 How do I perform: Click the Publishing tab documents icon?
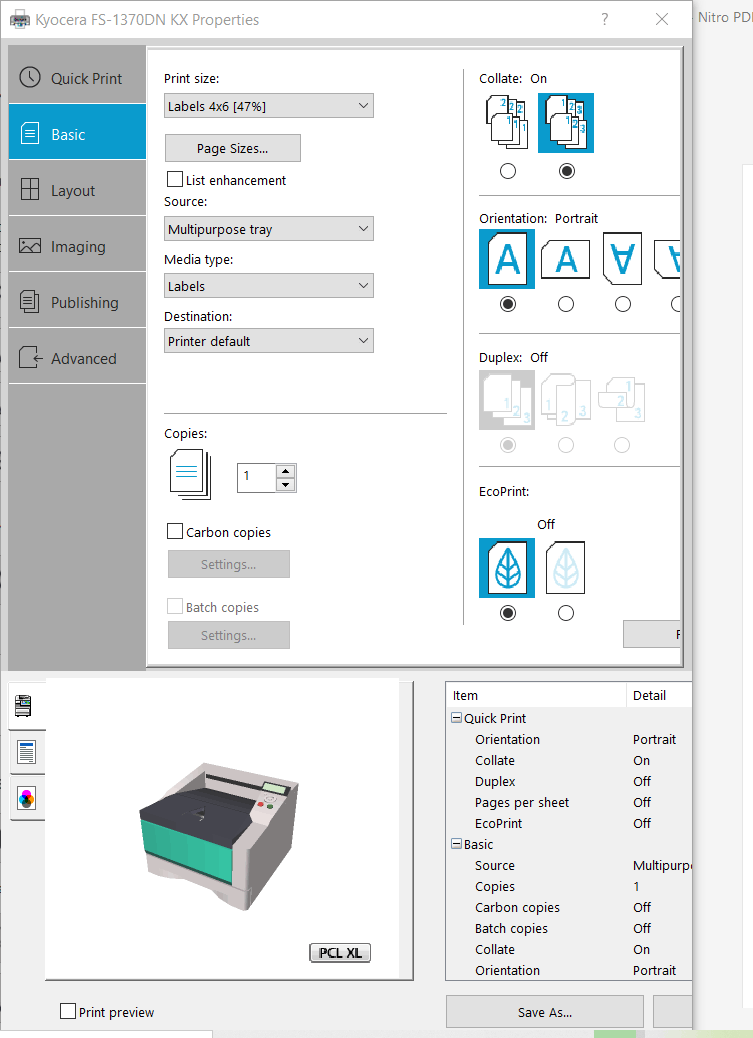coord(30,301)
